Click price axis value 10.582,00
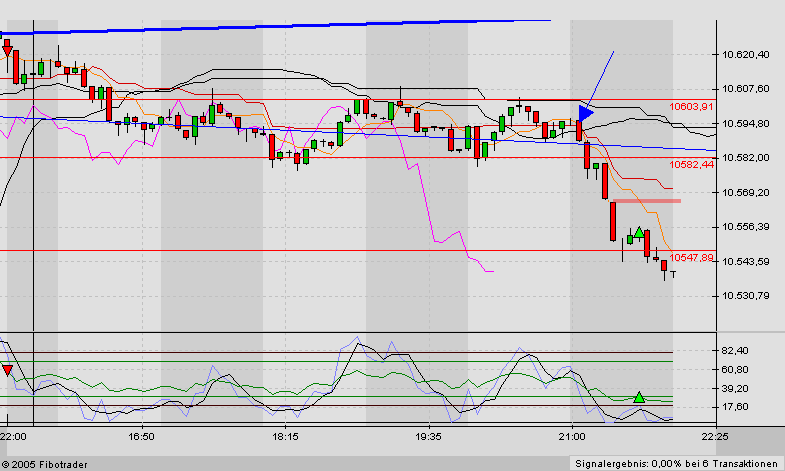Viewport: 785px width, 471px height. pyautogui.click(x=745, y=158)
